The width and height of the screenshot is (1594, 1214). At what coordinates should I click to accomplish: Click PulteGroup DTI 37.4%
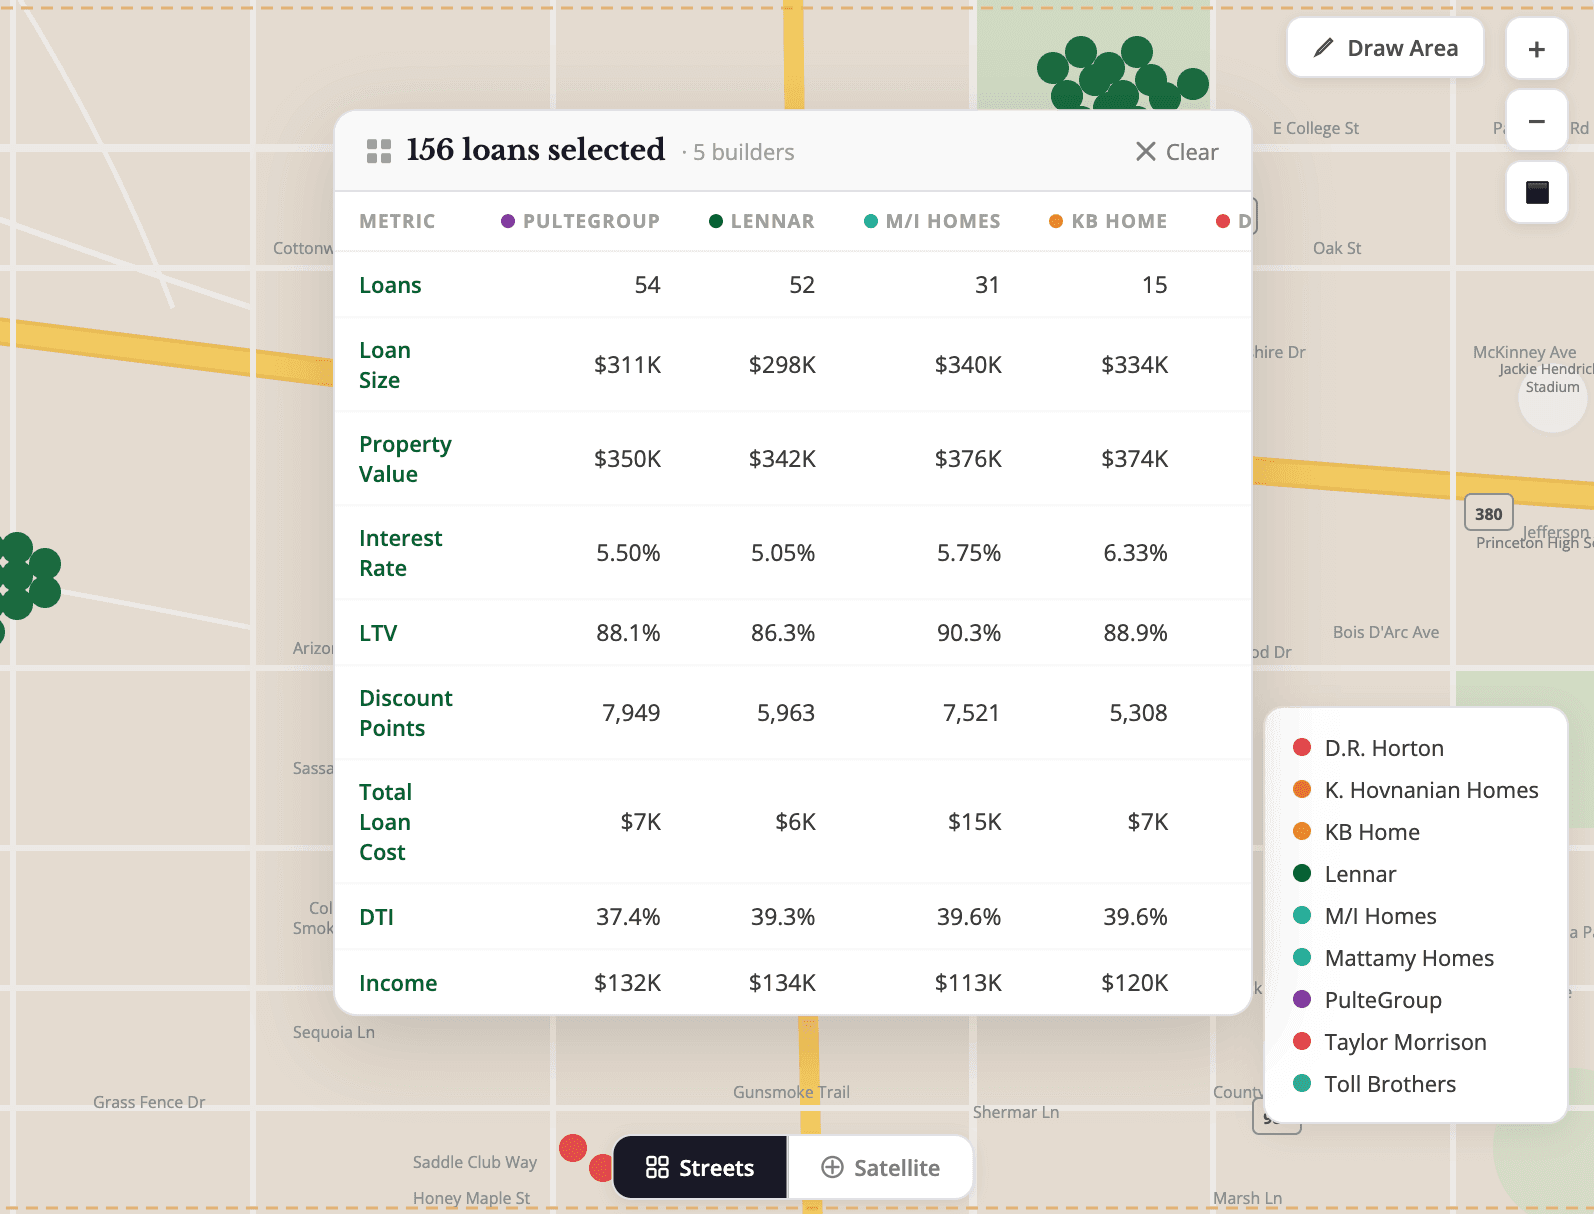pos(628,917)
